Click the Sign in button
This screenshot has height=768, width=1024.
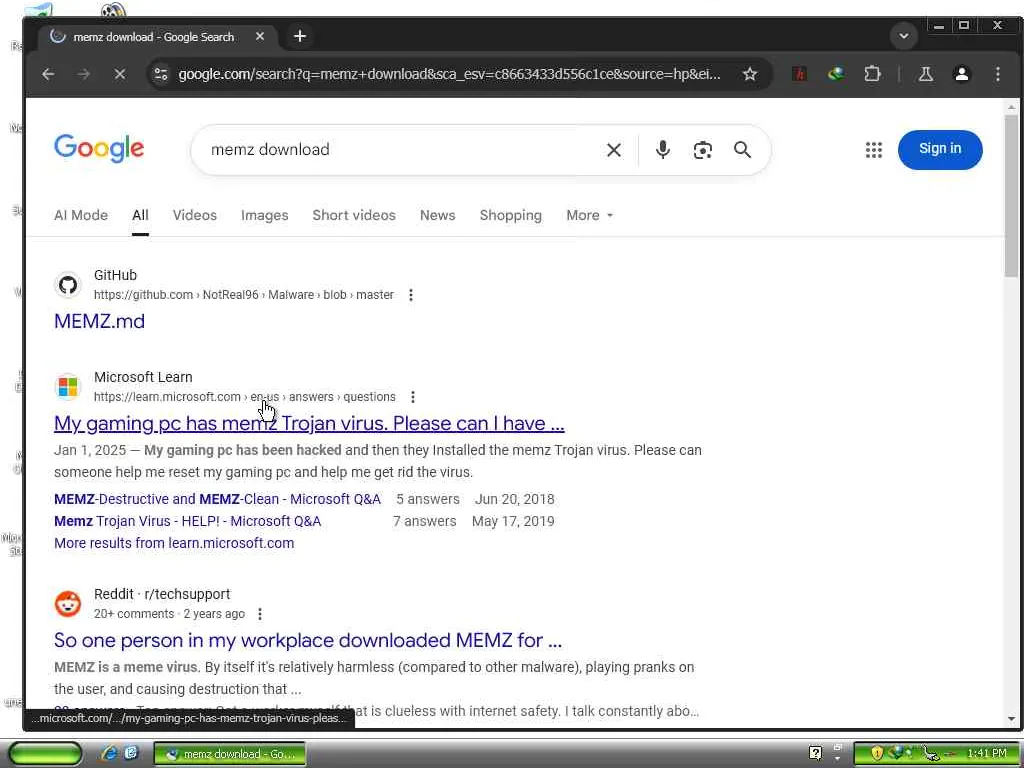click(940, 150)
